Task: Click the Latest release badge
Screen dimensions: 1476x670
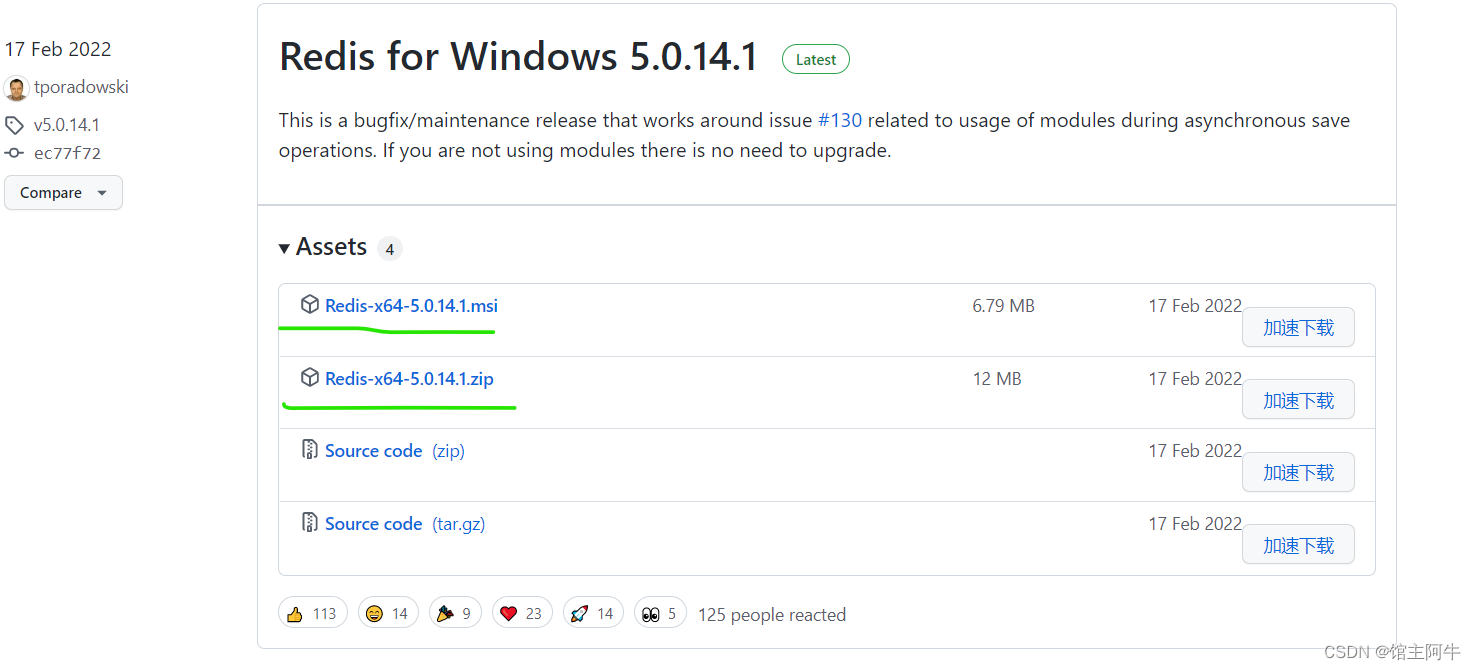Action: (x=816, y=60)
